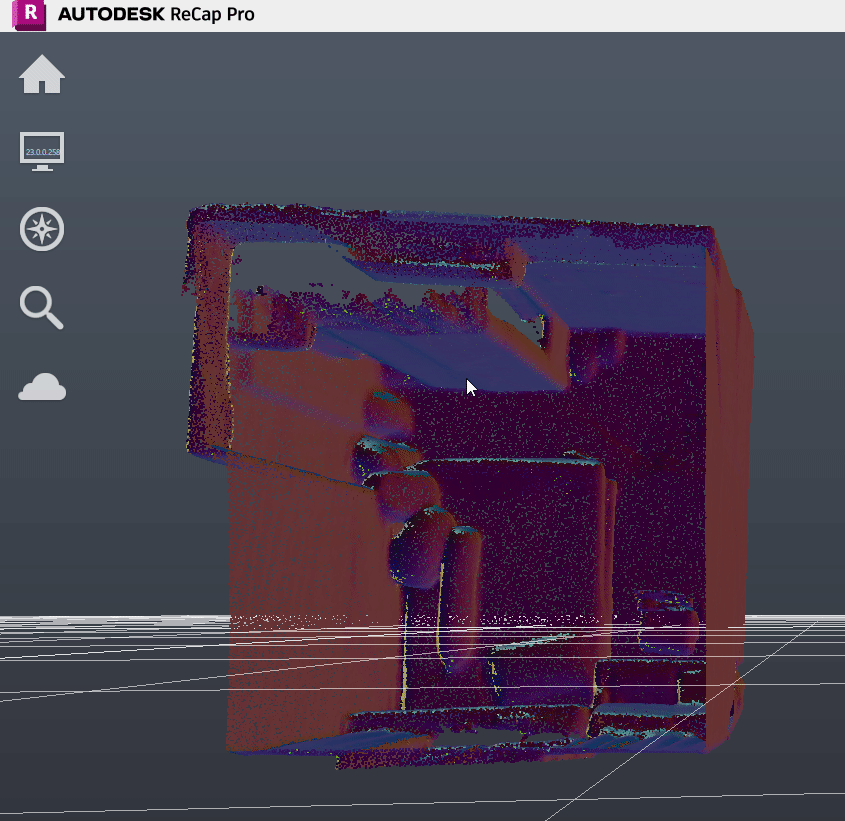Click the cloud icon in sidebar

(42, 387)
